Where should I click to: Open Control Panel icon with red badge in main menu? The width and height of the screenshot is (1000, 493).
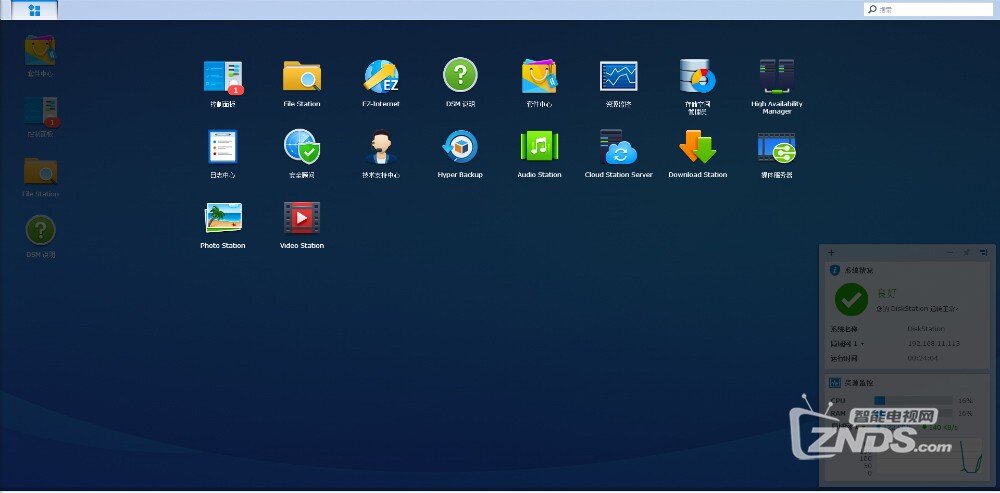(223, 77)
